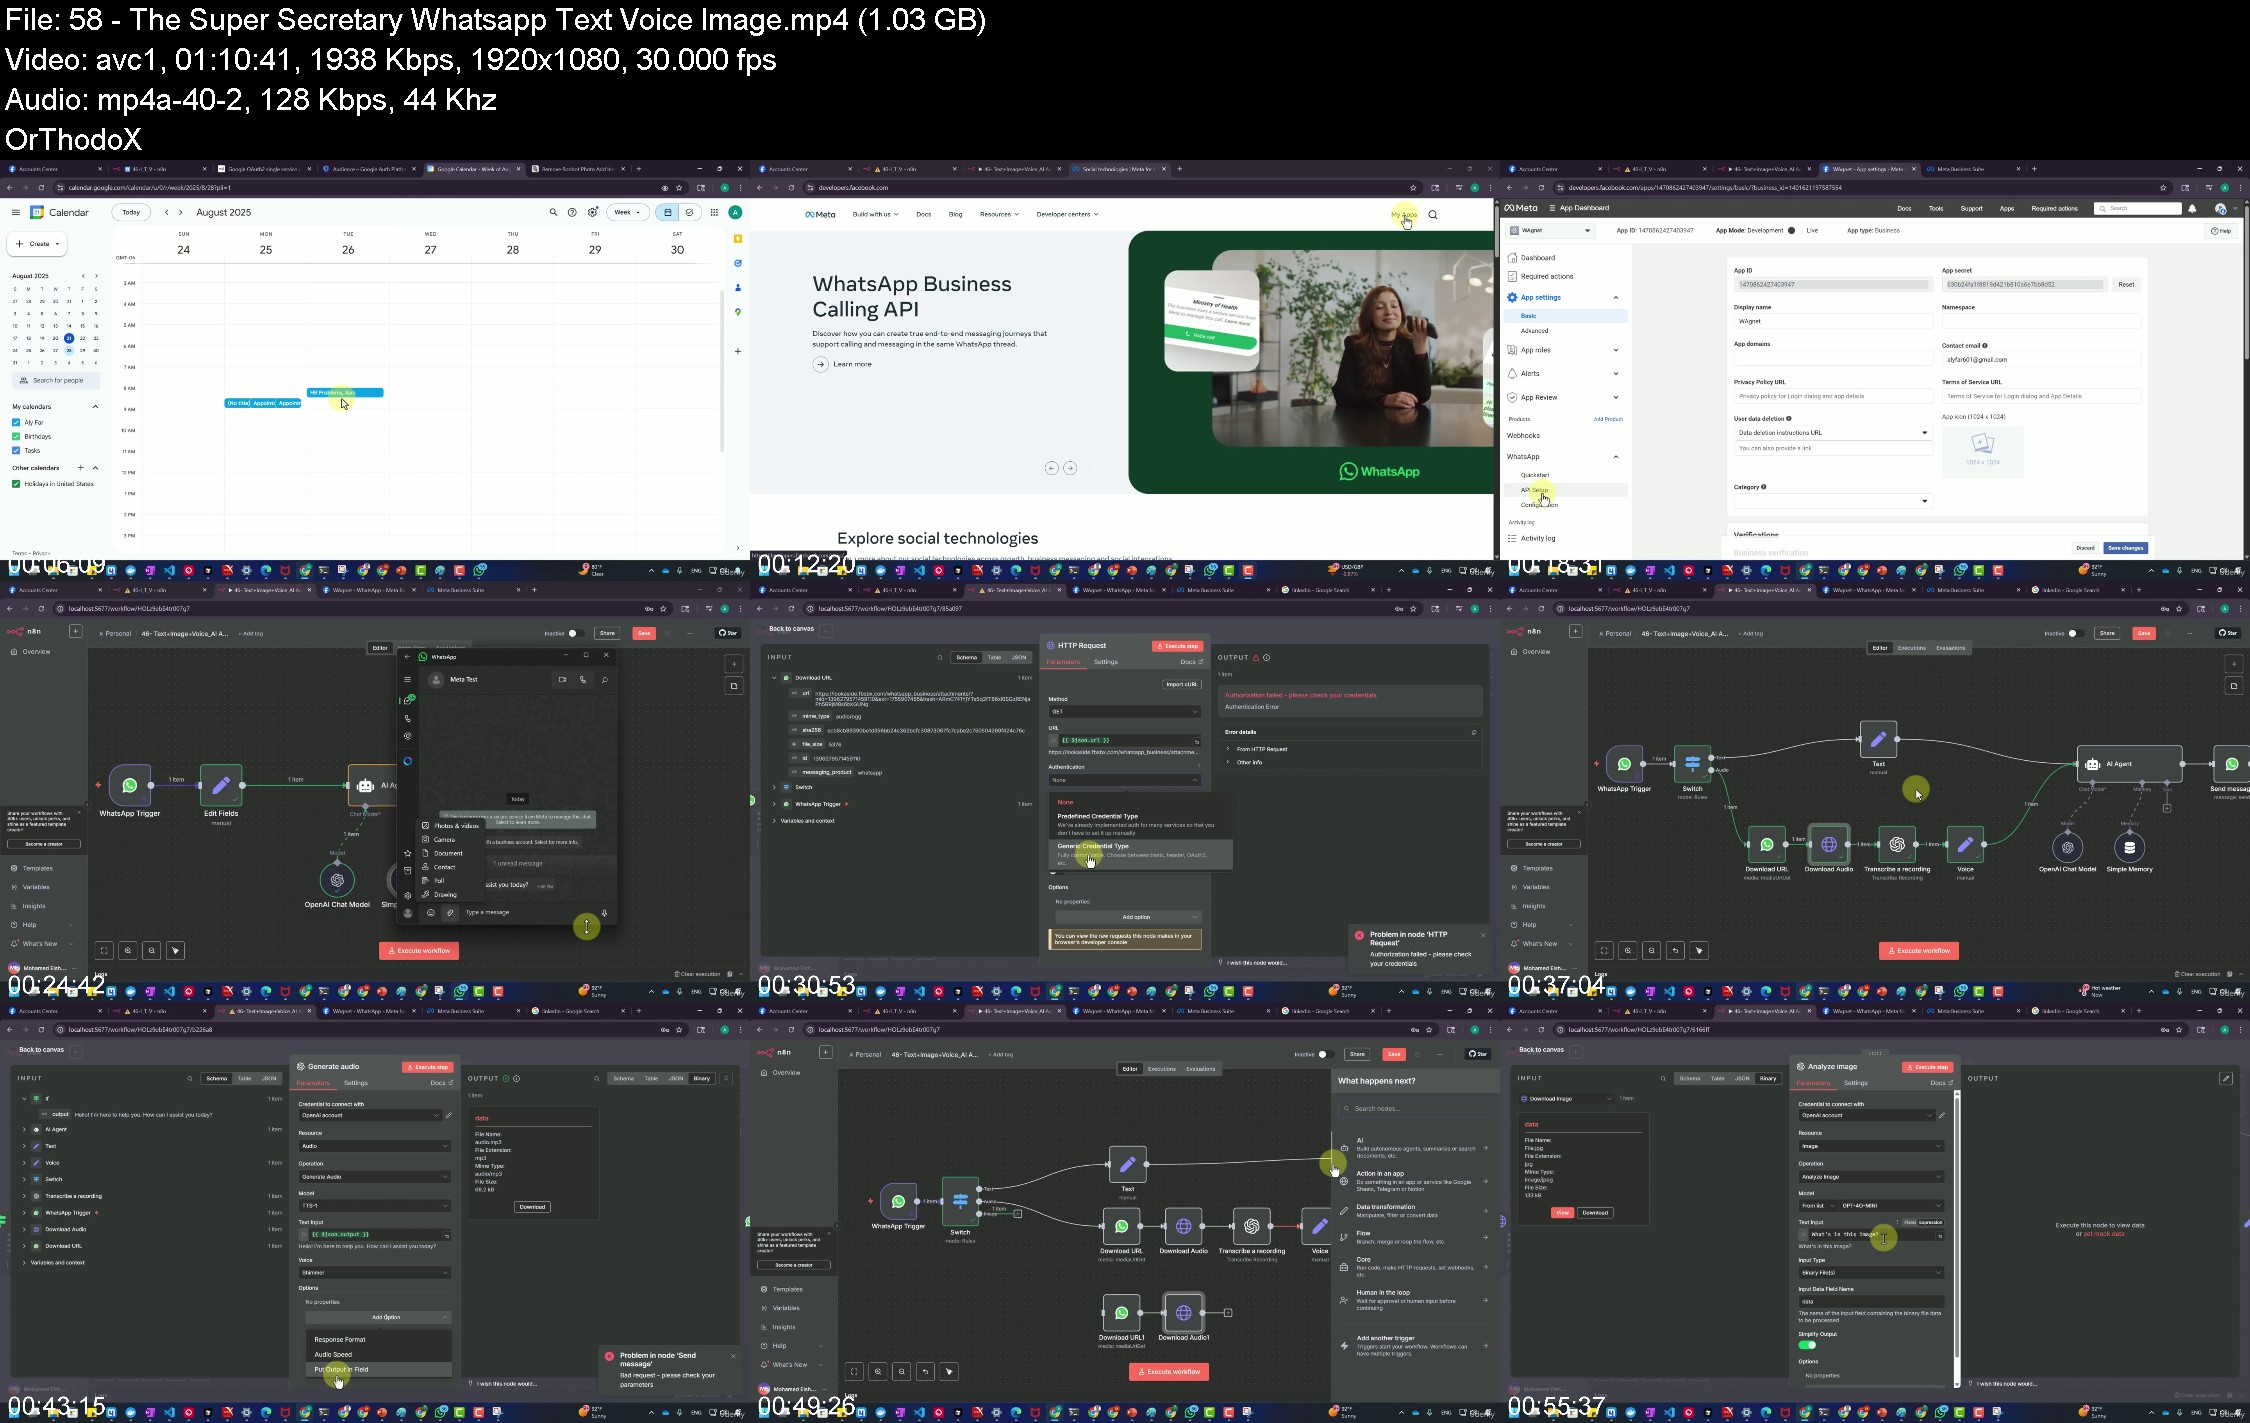The image size is (2250, 1423).
Task: Open the Create dropdown in Google Calendar
Action: [38, 243]
